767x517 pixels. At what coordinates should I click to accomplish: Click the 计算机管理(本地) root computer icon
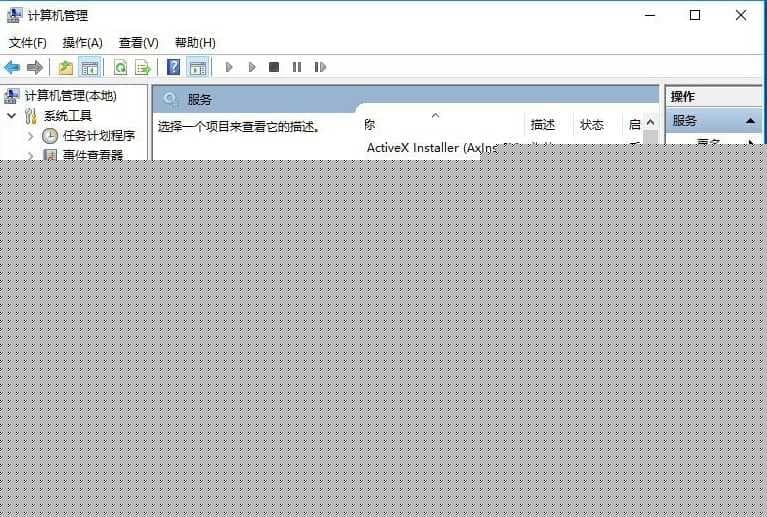pyautogui.click(x=12, y=95)
